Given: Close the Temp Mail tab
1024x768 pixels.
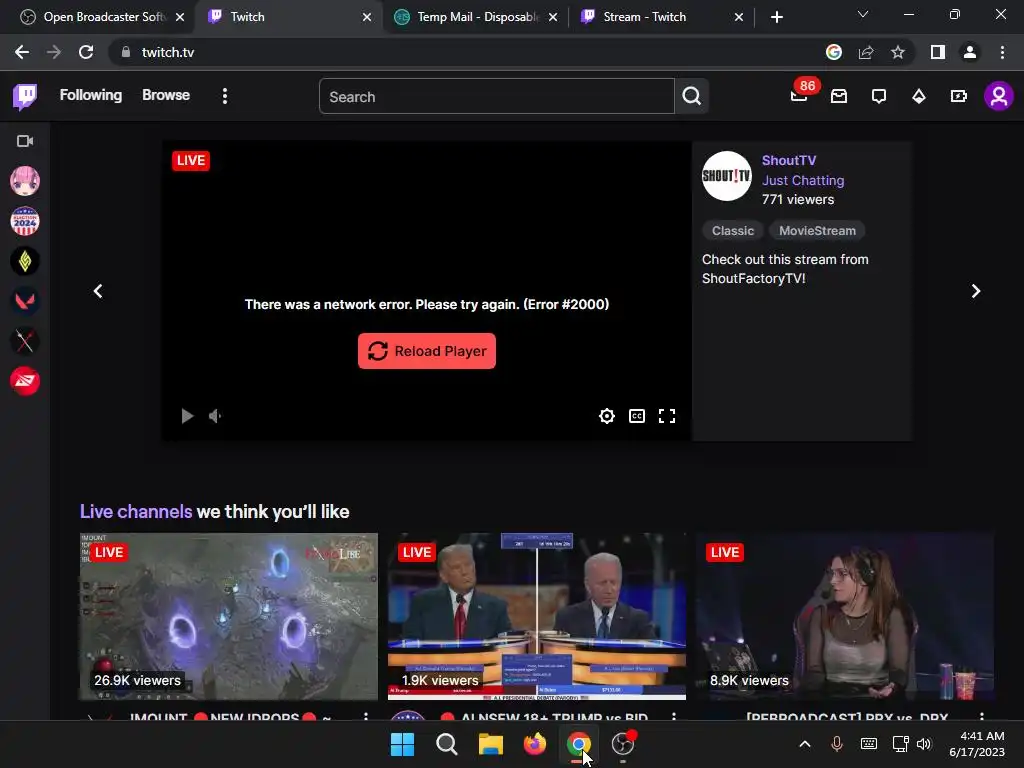Looking at the screenshot, I should (x=553, y=18).
